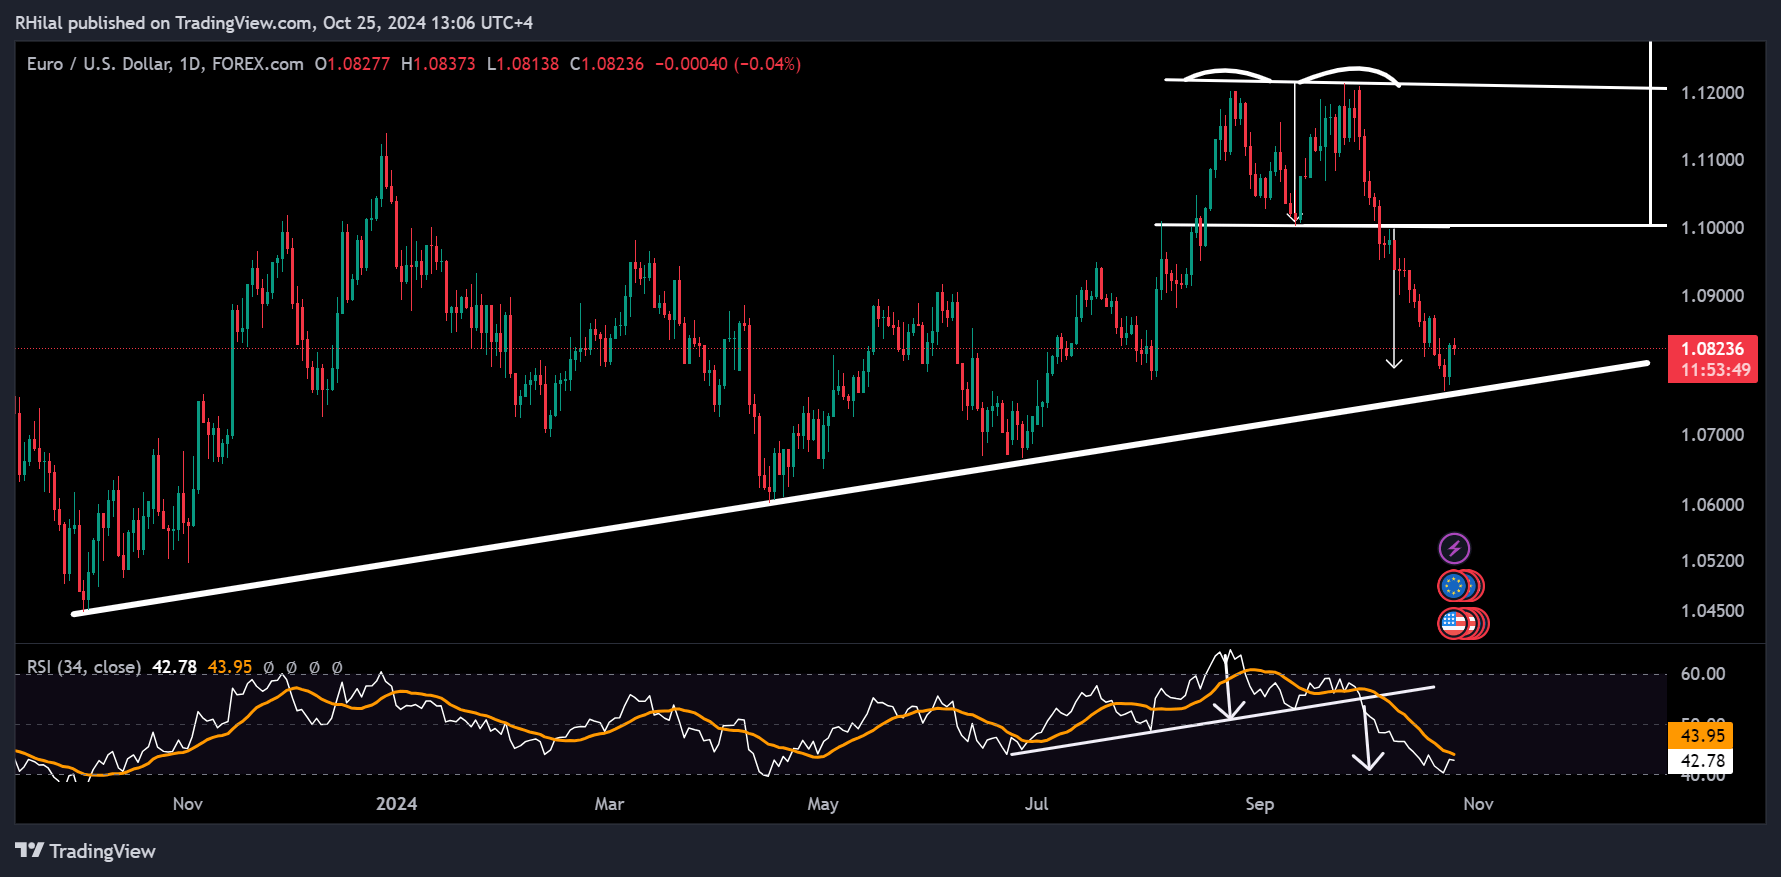Click the RSI value 42.78 in the legend
The height and width of the screenshot is (877, 1781).
click(174, 667)
